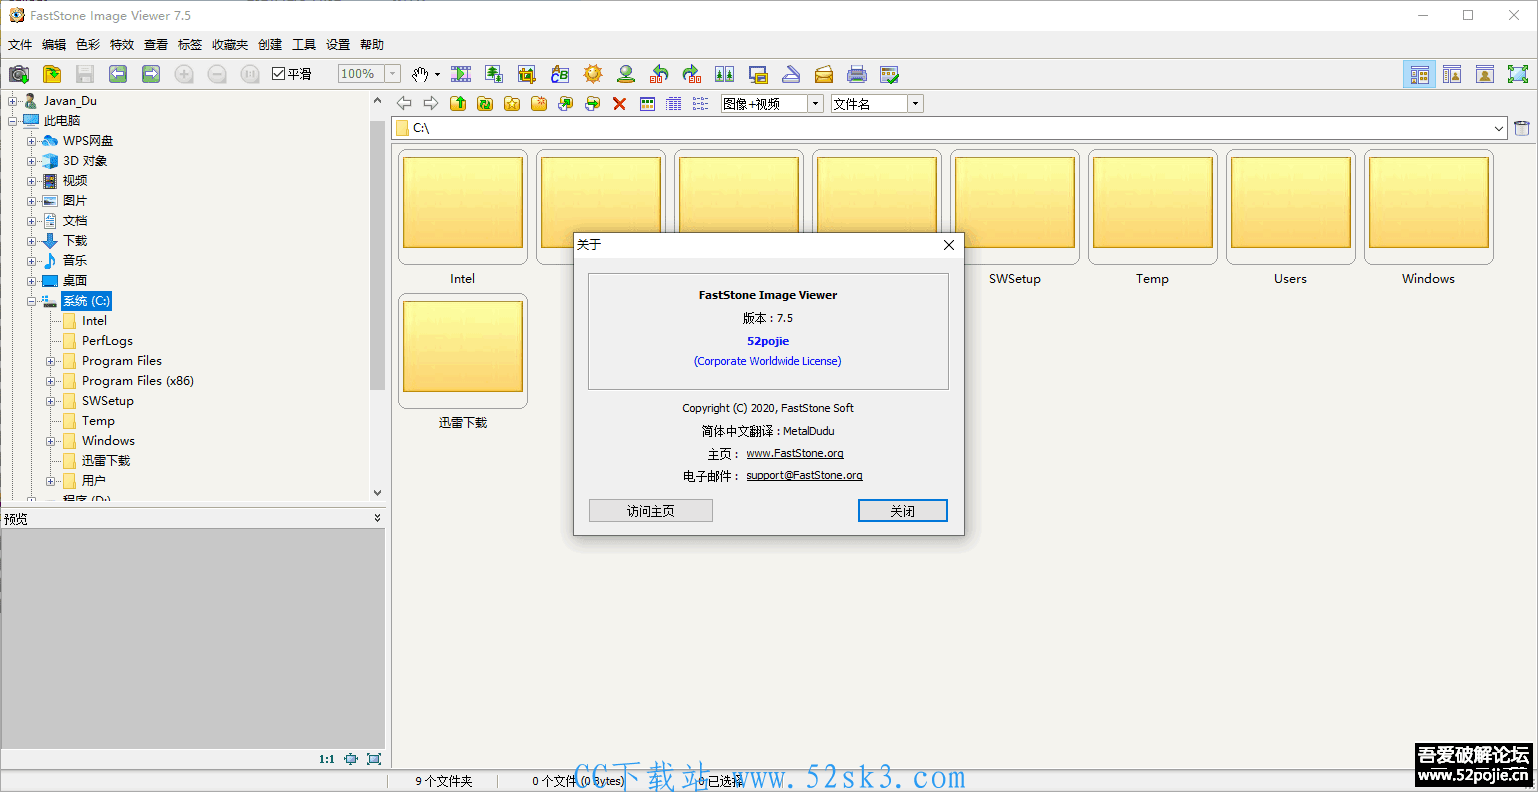Open the resize image tool
The image size is (1538, 792).
494,74
